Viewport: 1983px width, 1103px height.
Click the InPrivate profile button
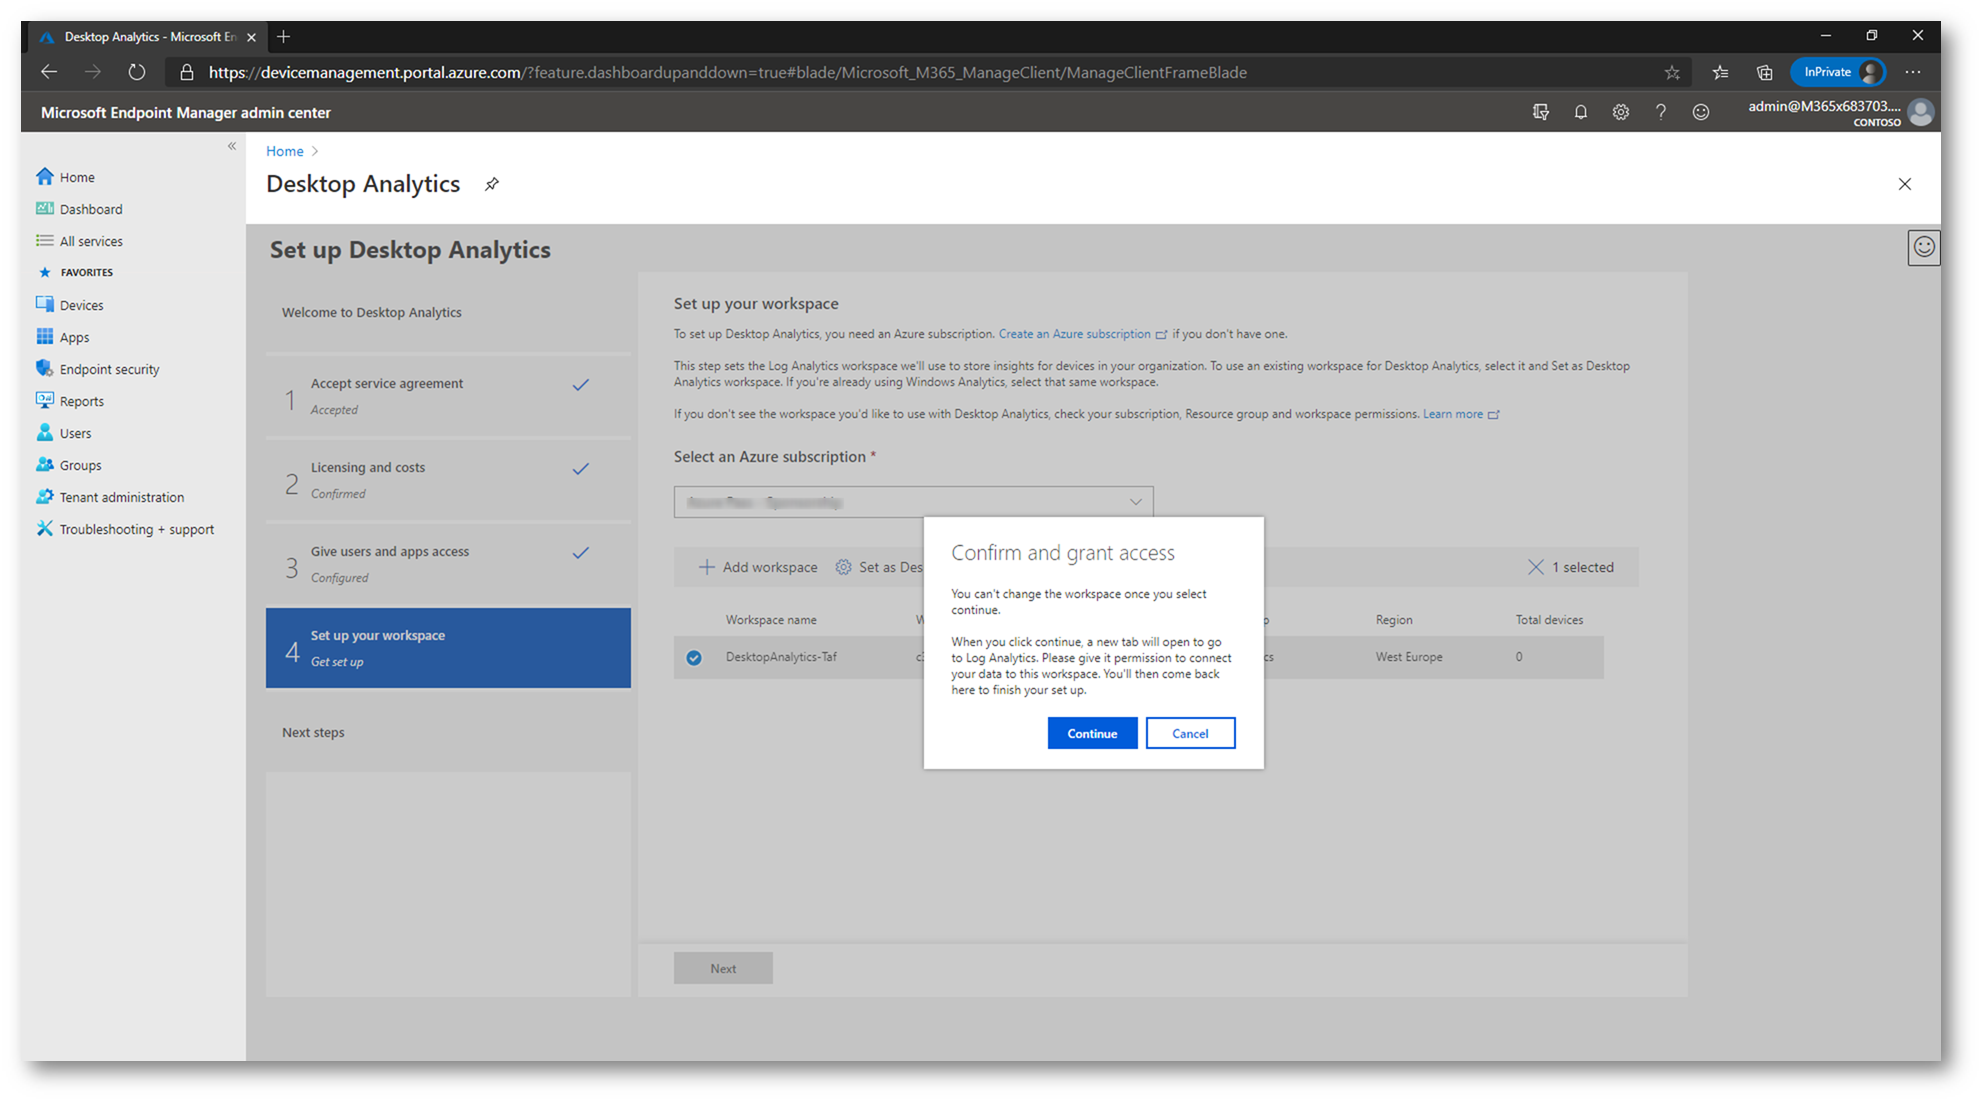click(1838, 72)
